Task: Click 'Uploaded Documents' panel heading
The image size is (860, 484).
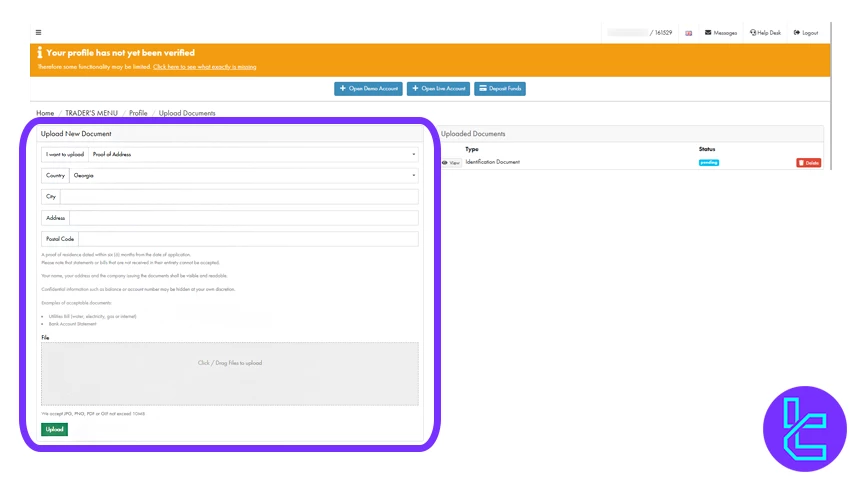Action: pos(473,133)
